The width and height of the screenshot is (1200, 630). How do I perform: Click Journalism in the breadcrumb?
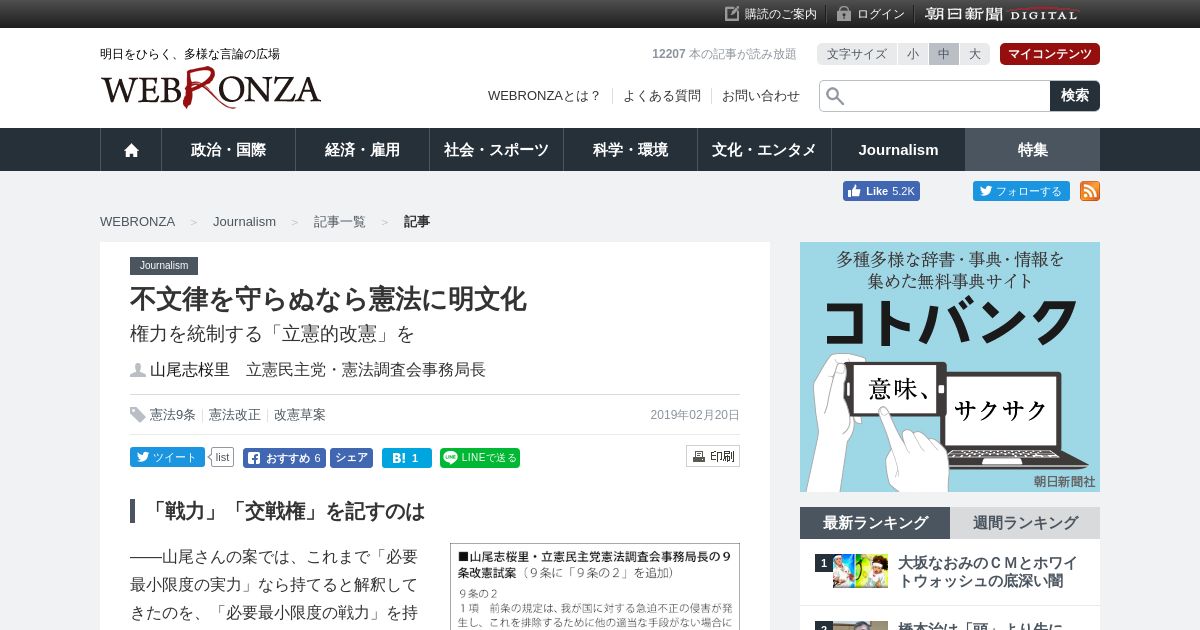pos(244,222)
